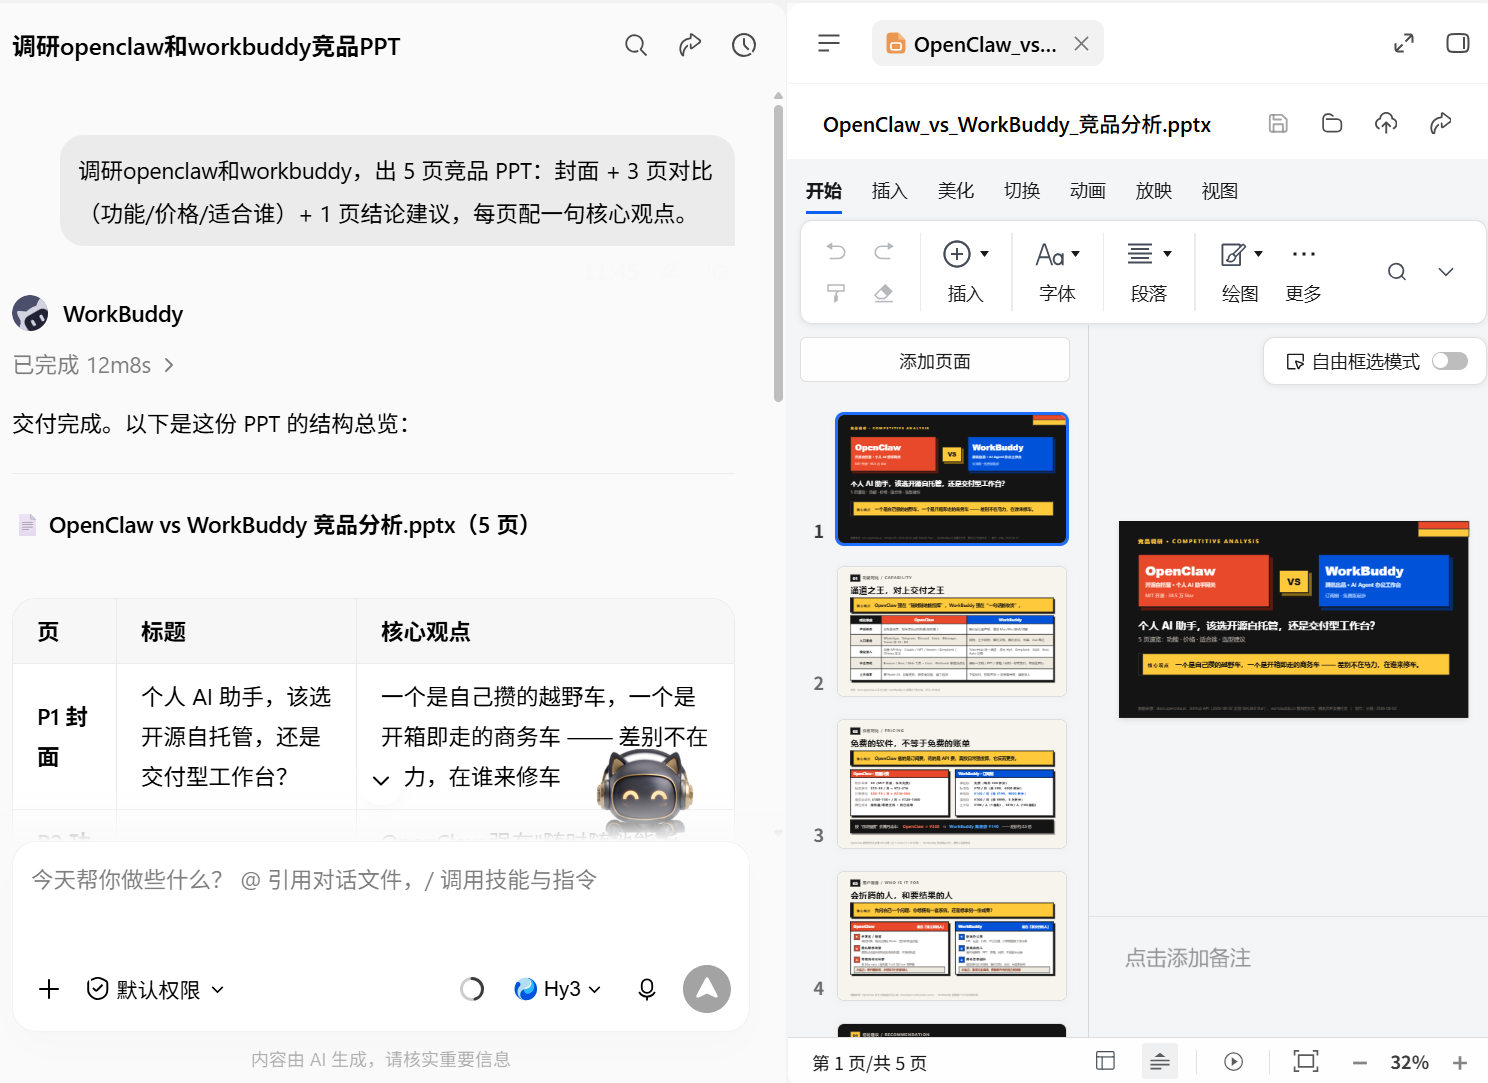1488x1083 pixels.
Task: Start the slideshow with the play icon
Action: click(x=1234, y=1061)
